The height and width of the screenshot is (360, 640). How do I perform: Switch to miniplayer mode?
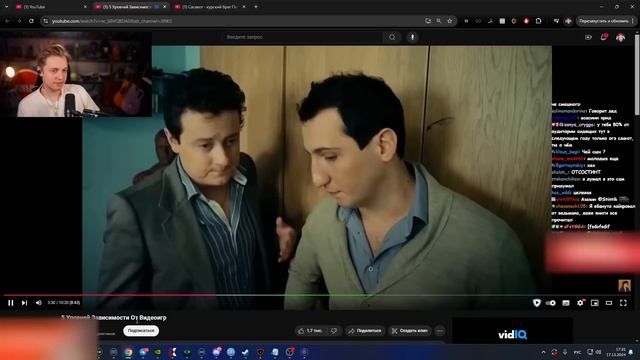pos(595,303)
